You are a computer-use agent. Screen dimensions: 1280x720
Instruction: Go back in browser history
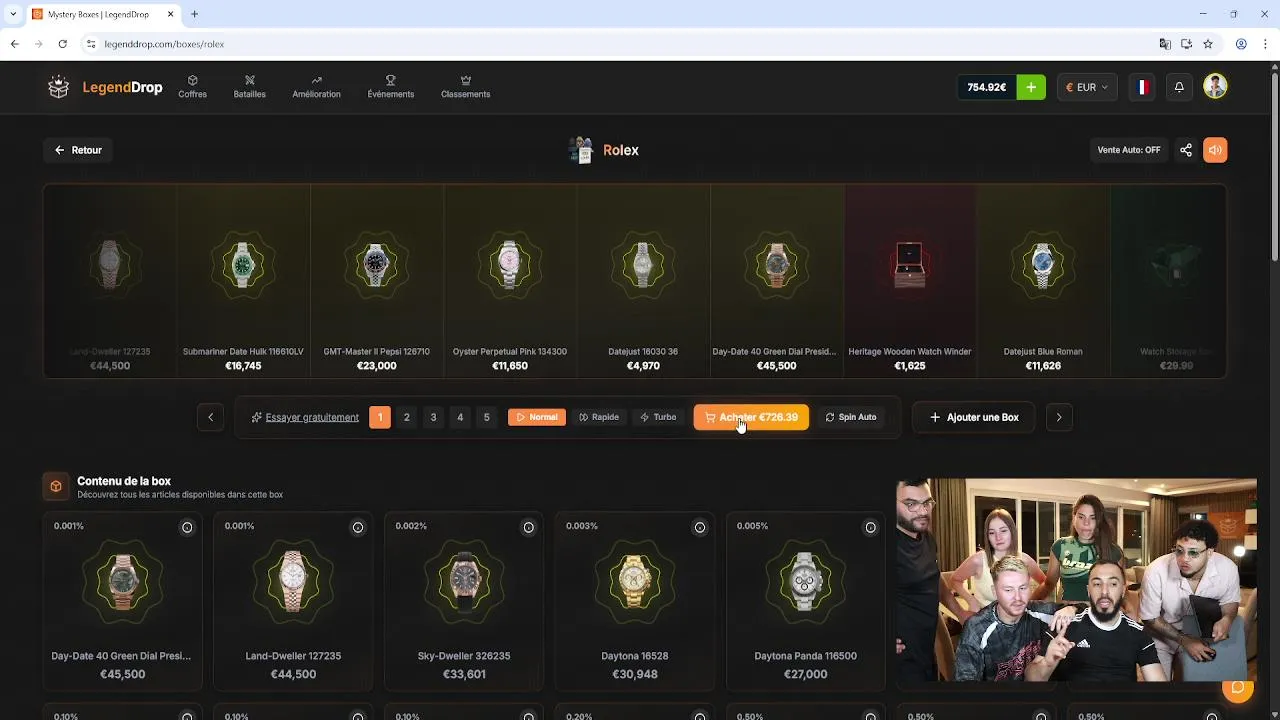click(x=15, y=44)
